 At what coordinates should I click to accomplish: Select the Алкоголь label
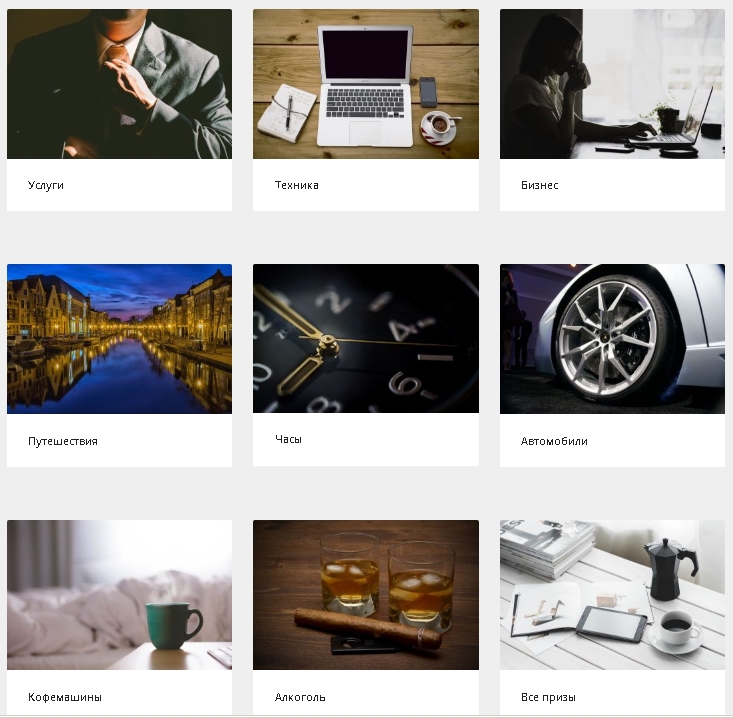[300, 697]
